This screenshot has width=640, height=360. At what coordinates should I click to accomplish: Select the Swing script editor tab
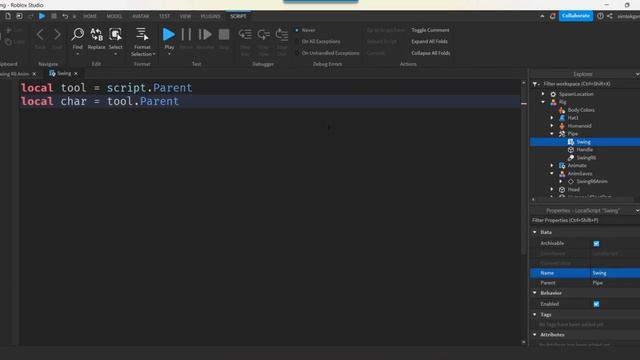(64, 73)
